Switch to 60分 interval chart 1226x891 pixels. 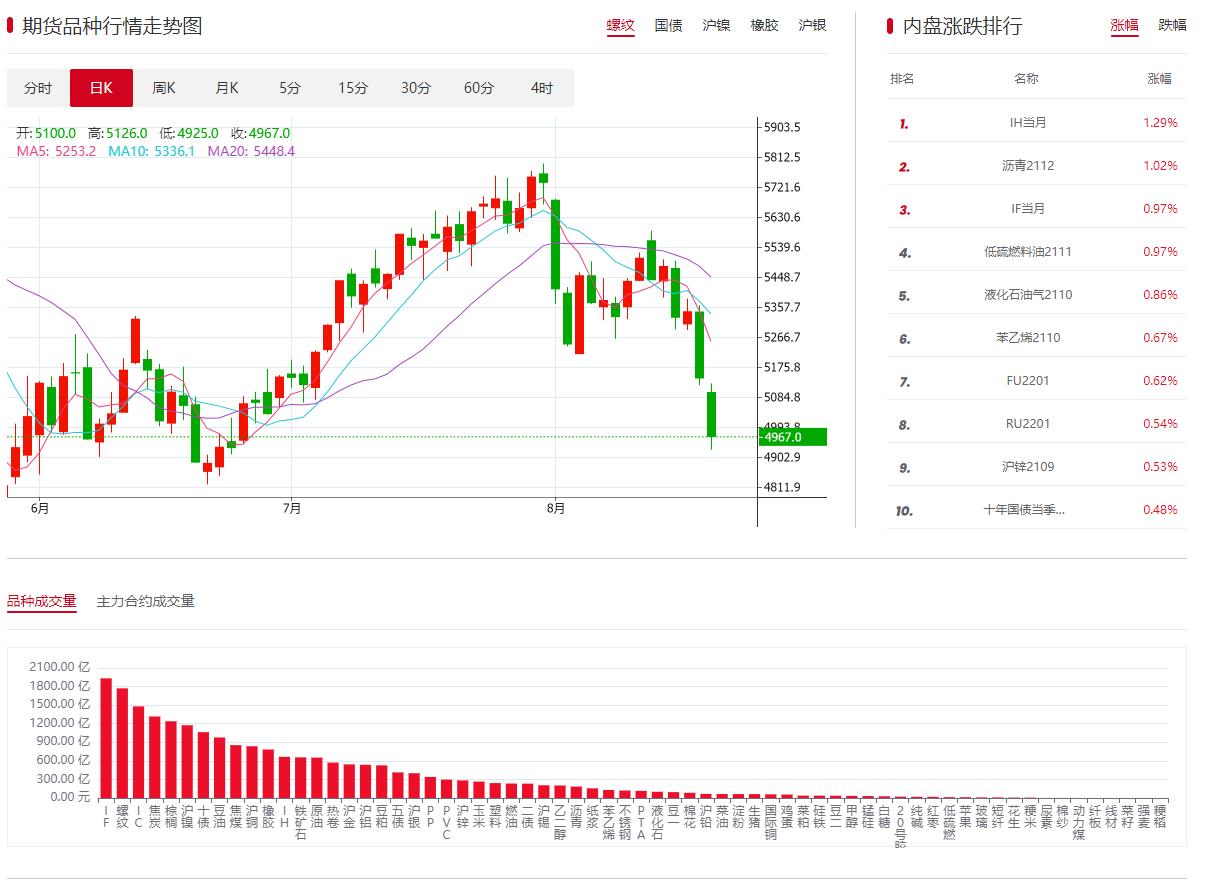479,88
